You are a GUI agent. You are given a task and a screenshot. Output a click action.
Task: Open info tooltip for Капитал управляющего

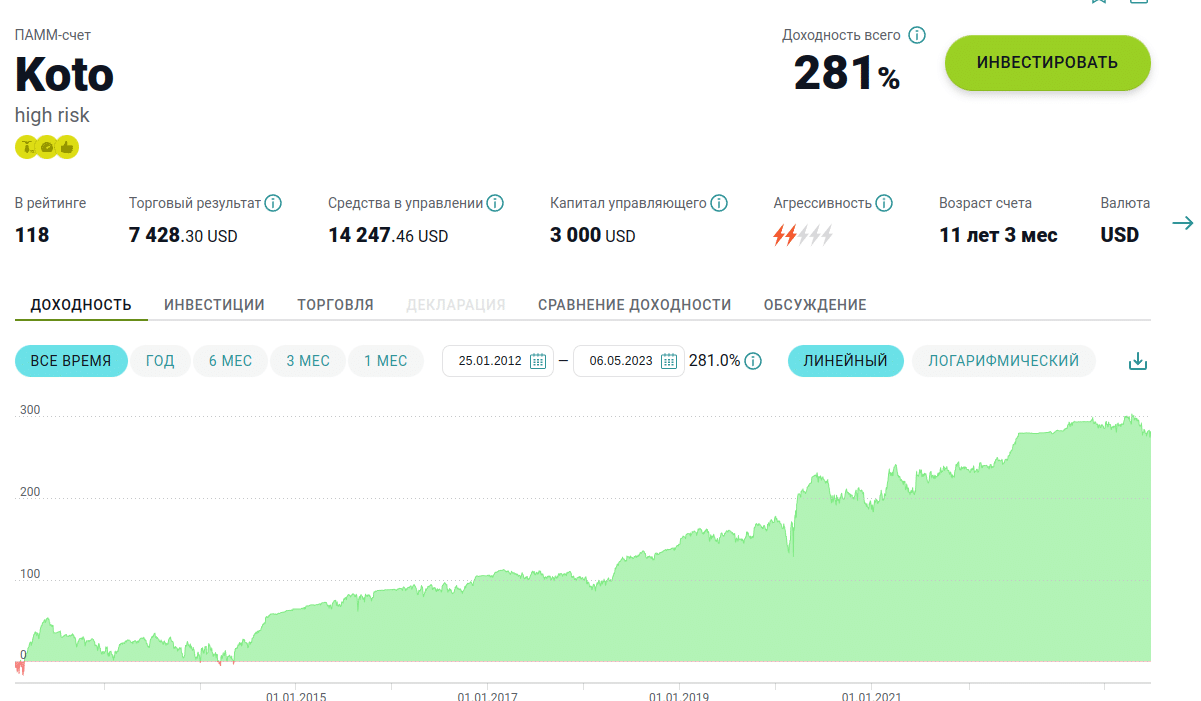(x=718, y=203)
